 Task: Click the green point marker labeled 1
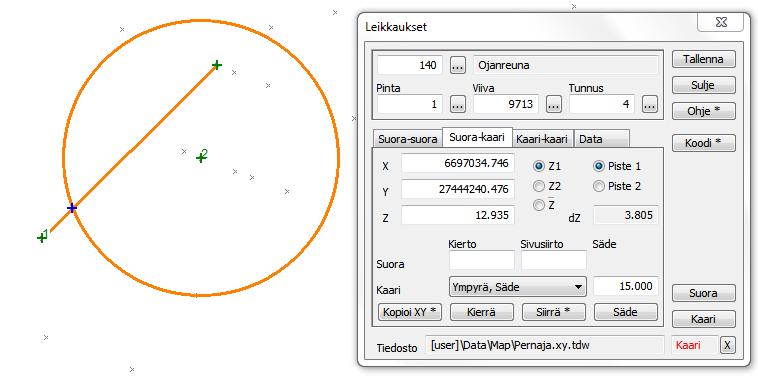pyautogui.click(x=42, y=237)
